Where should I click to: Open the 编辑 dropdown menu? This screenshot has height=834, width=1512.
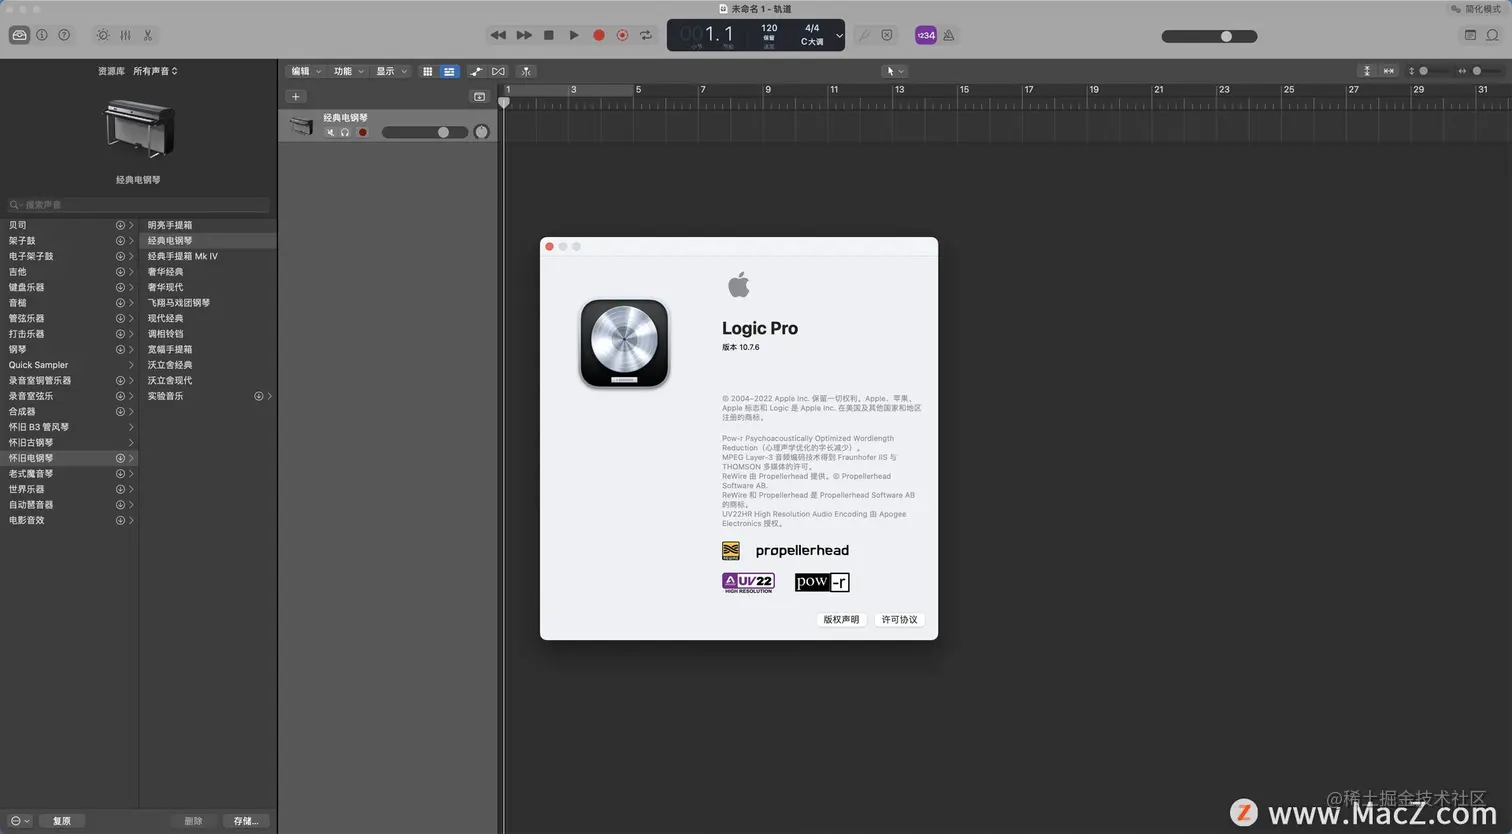coord(306,71)
